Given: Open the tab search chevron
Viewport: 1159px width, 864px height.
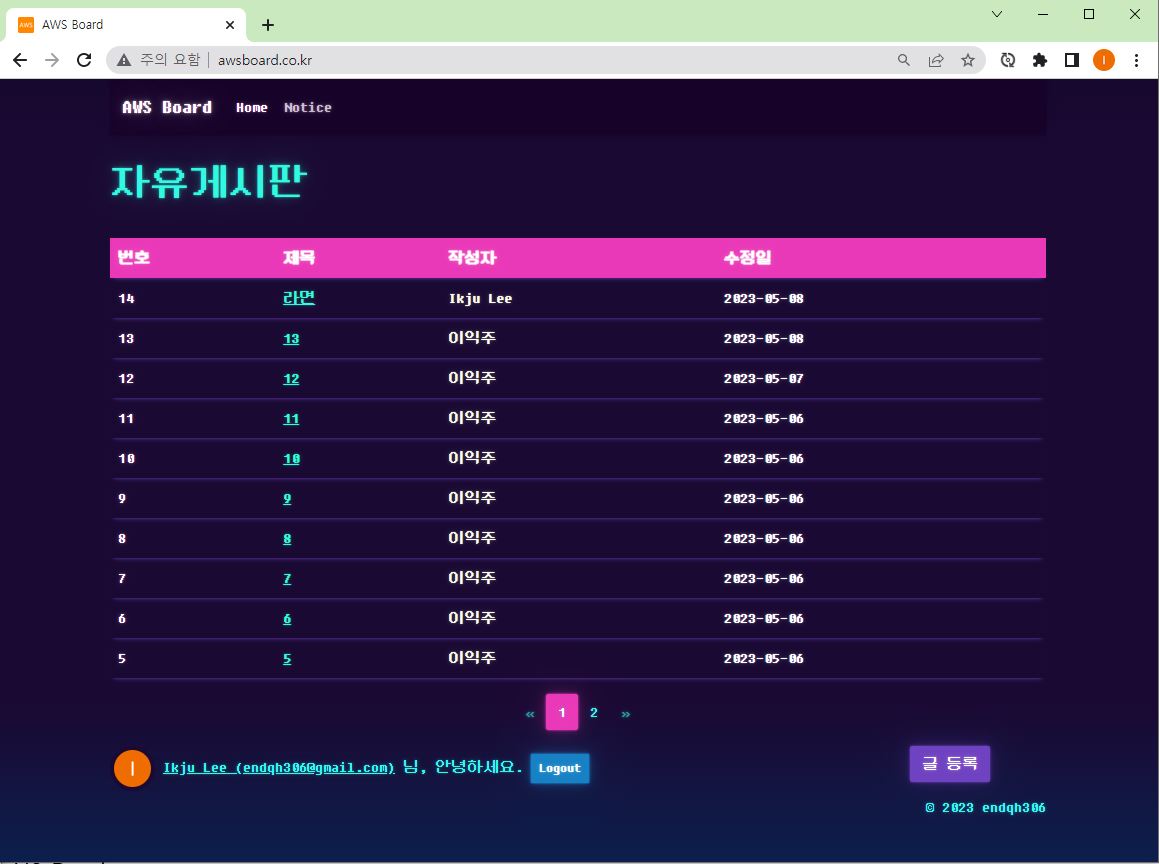Looking at the screenshot, I should point(996,14).
